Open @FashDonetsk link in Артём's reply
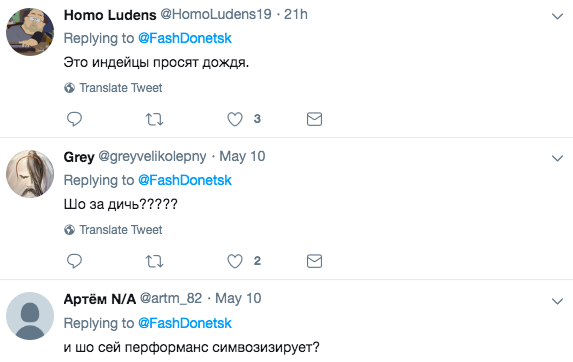Screen dimensions: 573x362 (x=185, y=323)
